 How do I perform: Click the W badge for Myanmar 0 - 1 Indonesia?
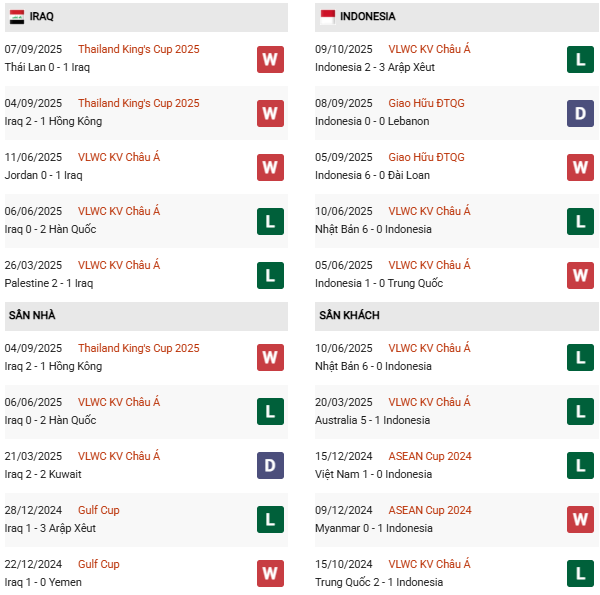[x=580, y=520]
